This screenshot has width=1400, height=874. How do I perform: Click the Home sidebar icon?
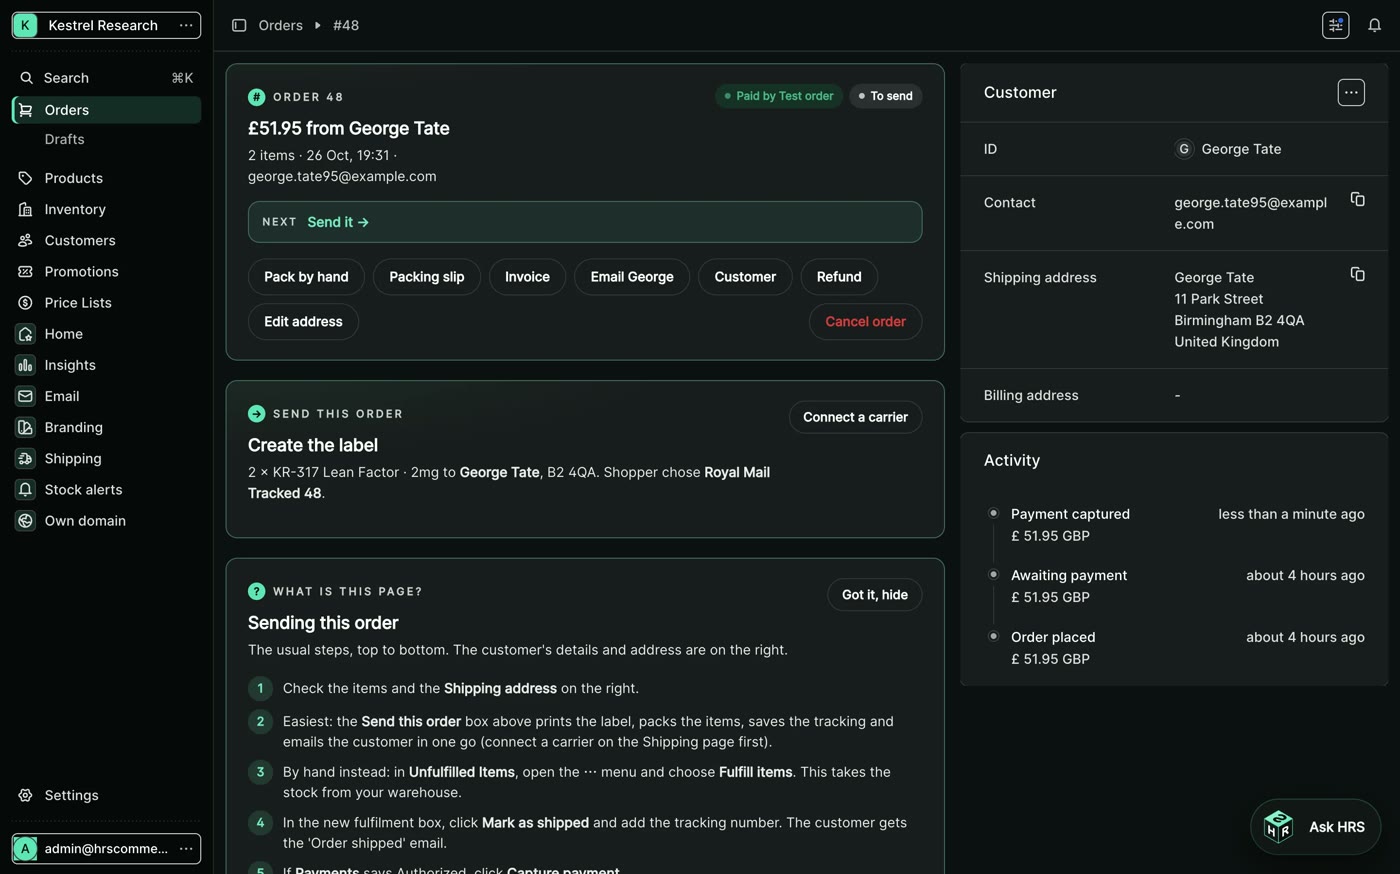(x=25, y=334)
